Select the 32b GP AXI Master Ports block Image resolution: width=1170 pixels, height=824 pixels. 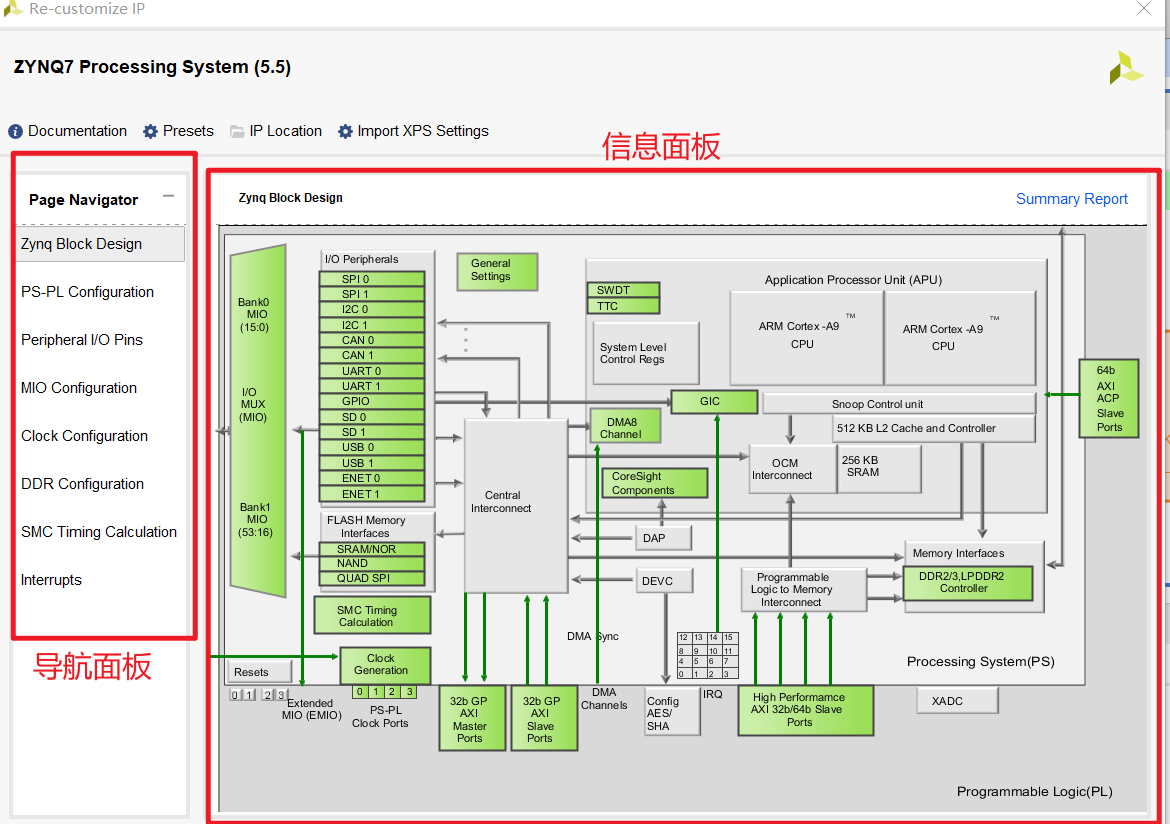471,717
